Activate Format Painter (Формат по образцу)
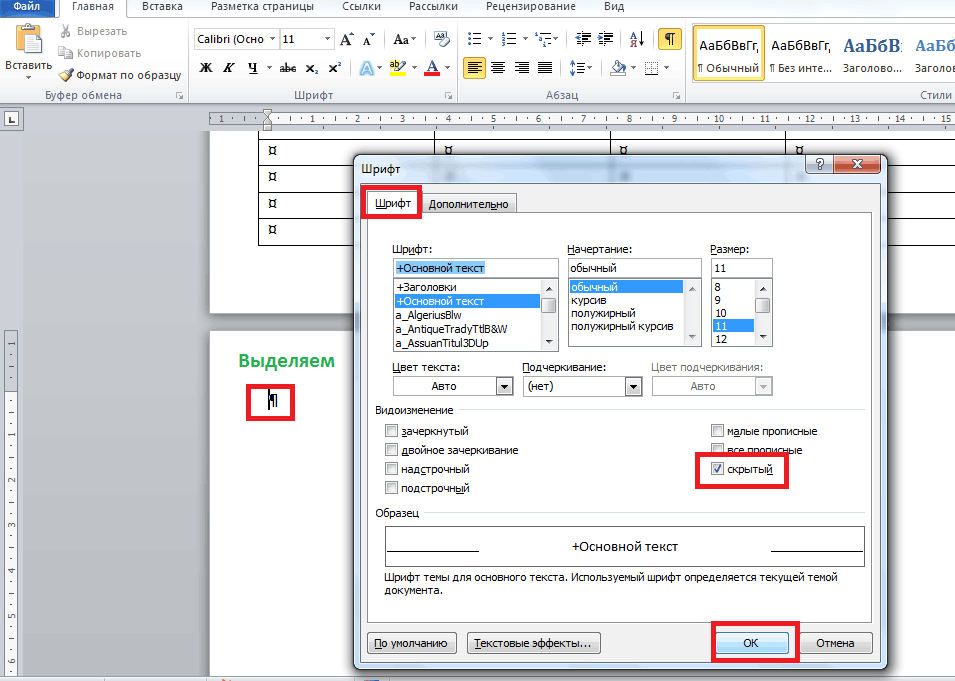955x681 pixels. pos(121,75)
